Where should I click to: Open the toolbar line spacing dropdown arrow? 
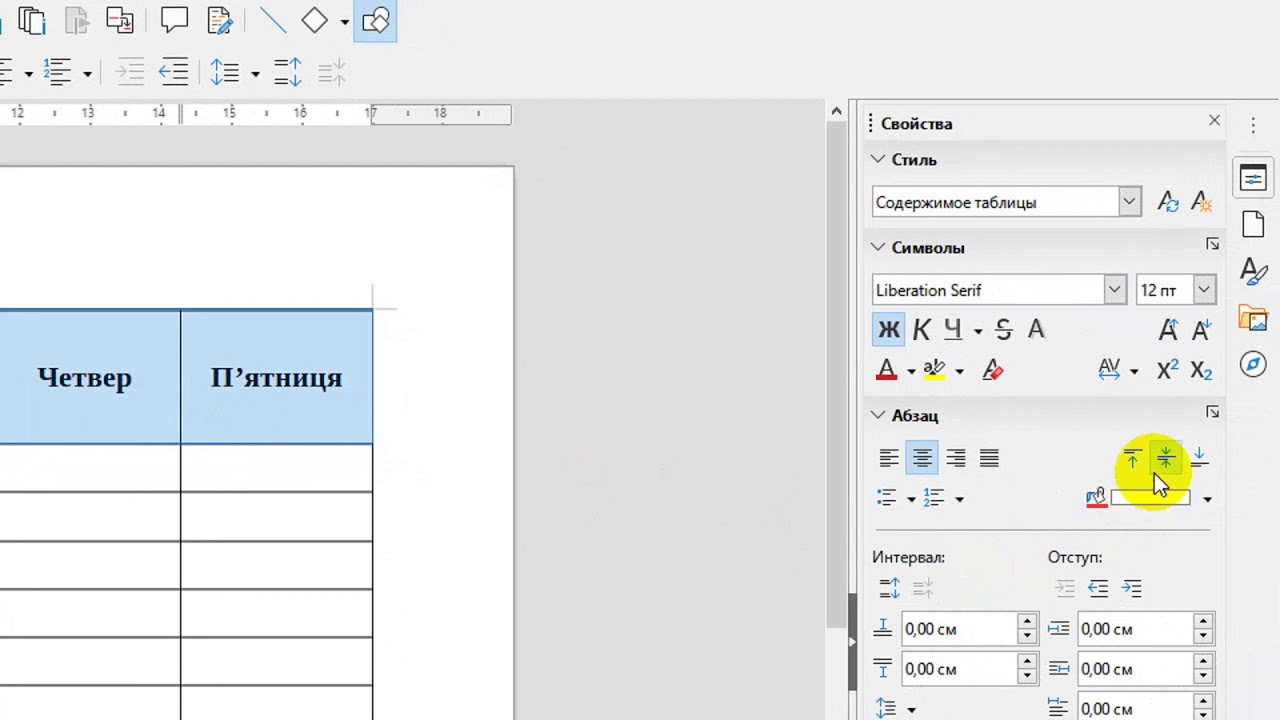pos(255,73)
